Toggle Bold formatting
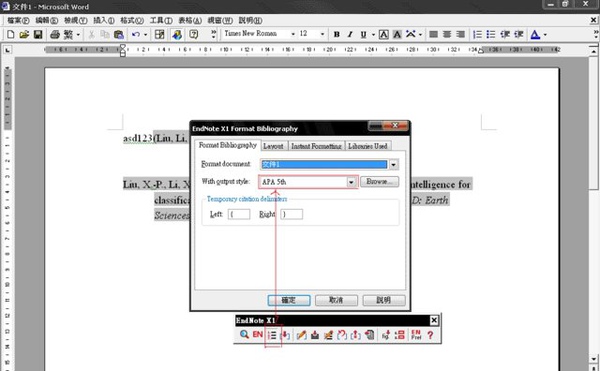The width and height of the screenshot is (600, 371). pos(337,34)
